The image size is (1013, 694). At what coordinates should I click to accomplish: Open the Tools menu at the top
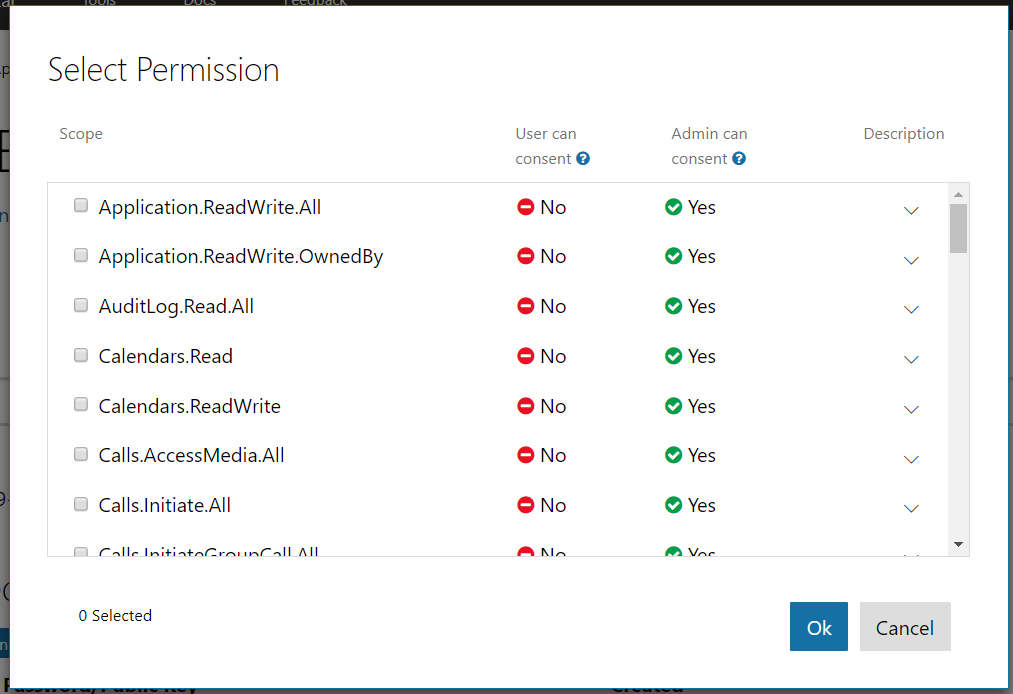coord(99,3)
